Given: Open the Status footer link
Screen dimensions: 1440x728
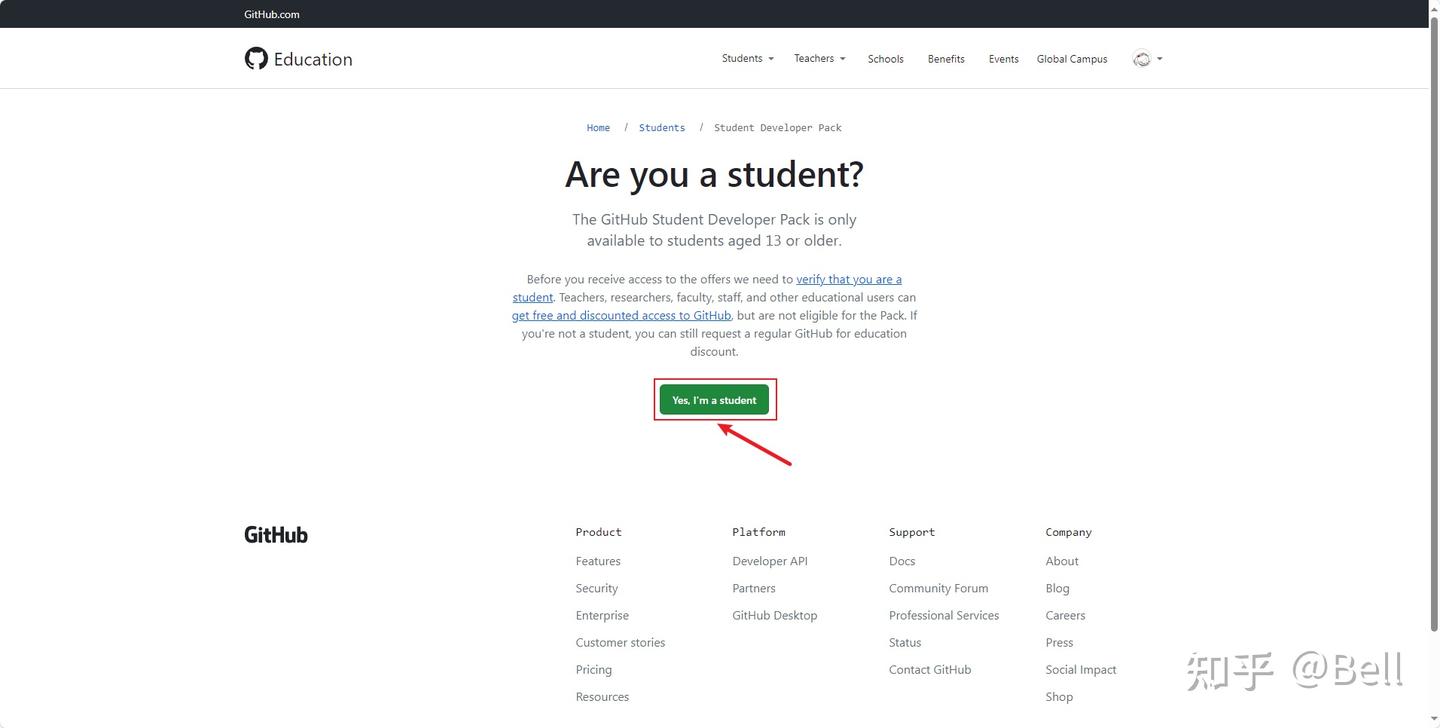Looking at the screenshot, I should [x=905, y=642].
